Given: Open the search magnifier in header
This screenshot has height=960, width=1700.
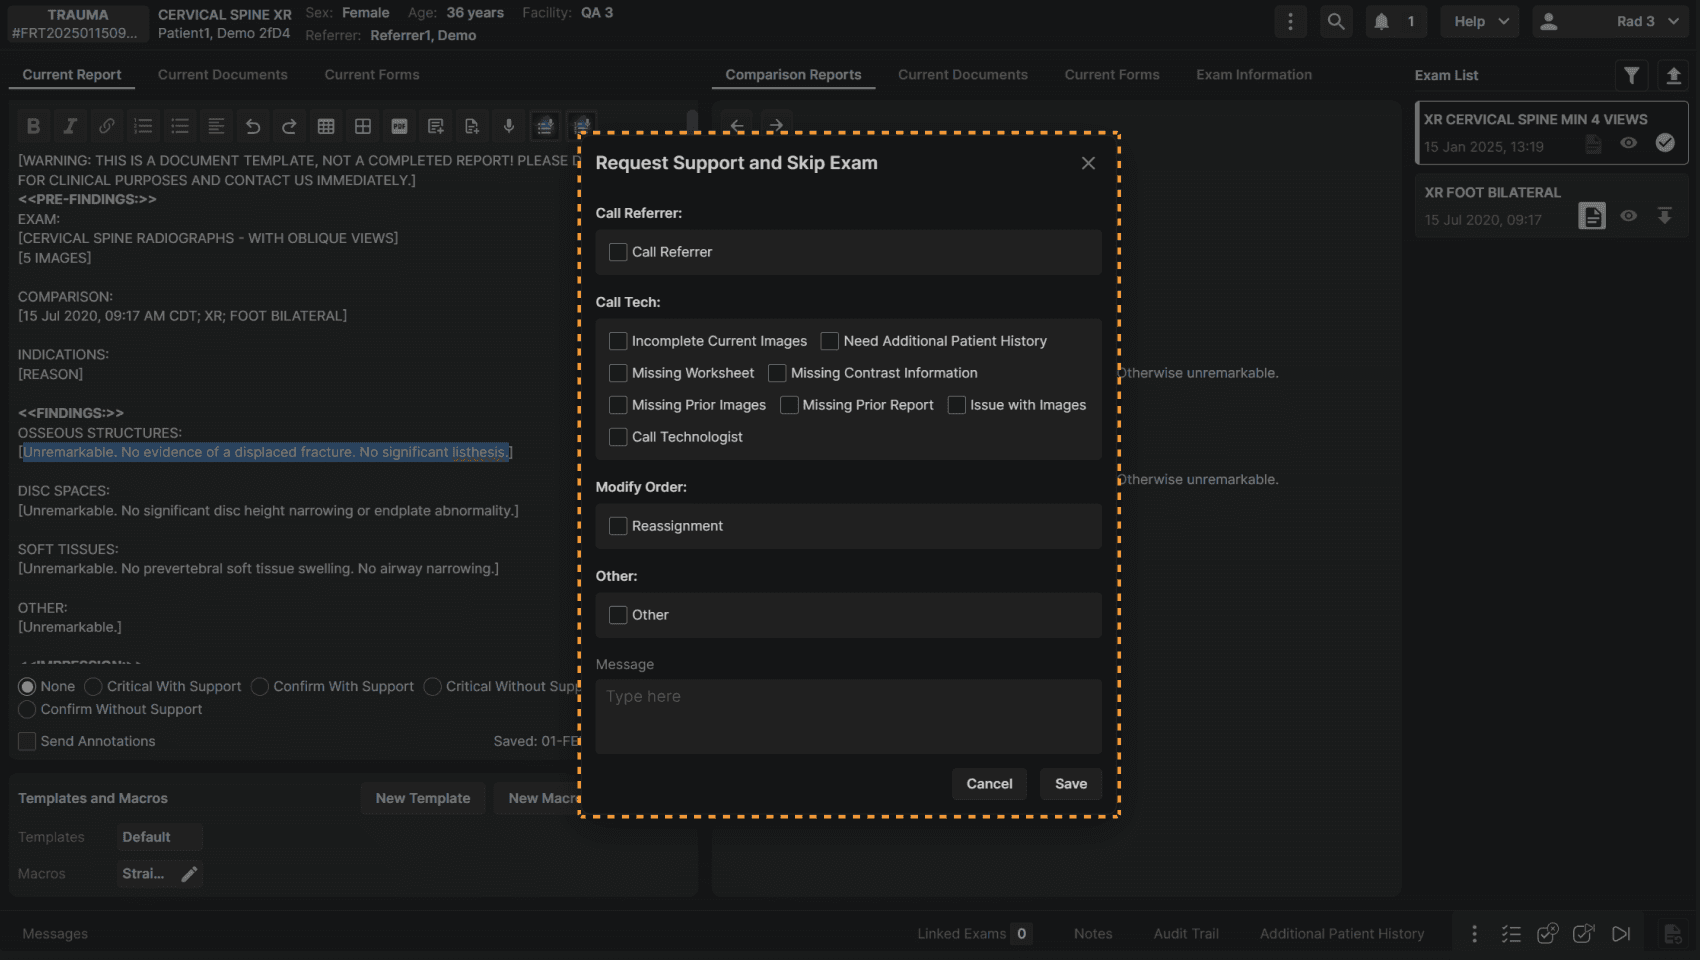Looking at the screenshot, I should pos(1335,21).
